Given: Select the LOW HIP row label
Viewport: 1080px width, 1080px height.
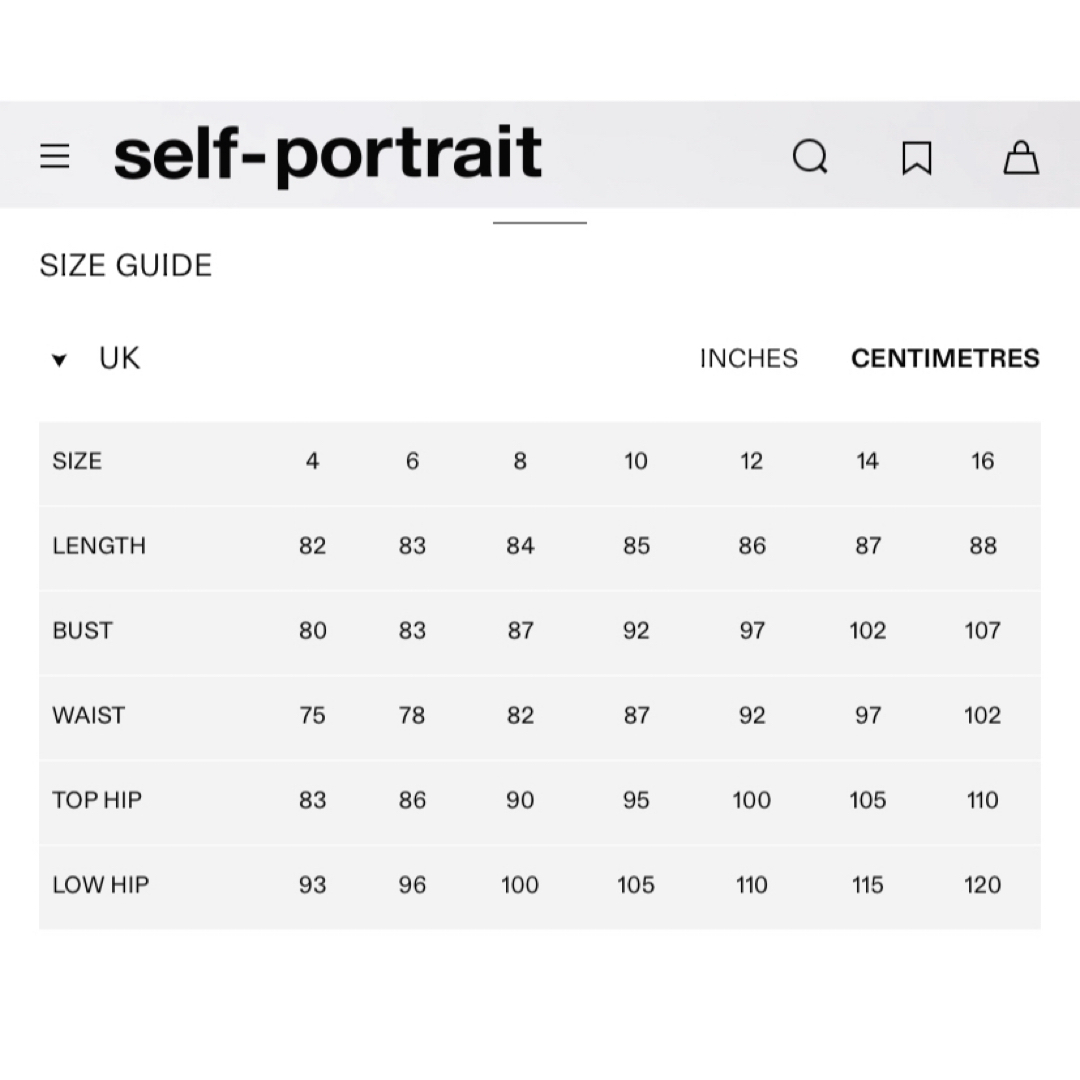Looking at the screenshot, I should [x=101, y=884].
